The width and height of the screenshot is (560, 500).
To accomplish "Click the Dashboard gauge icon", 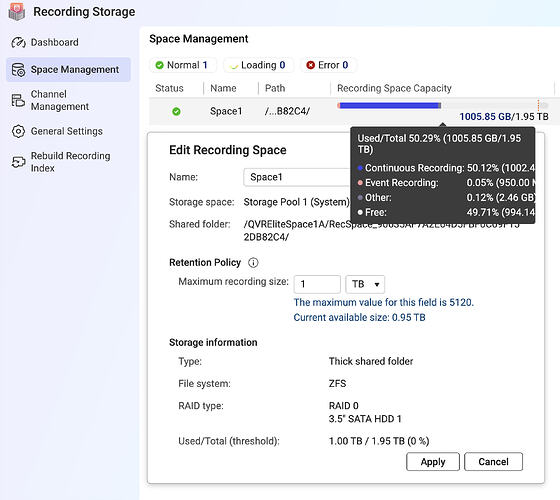I will (x=18, y=42).
